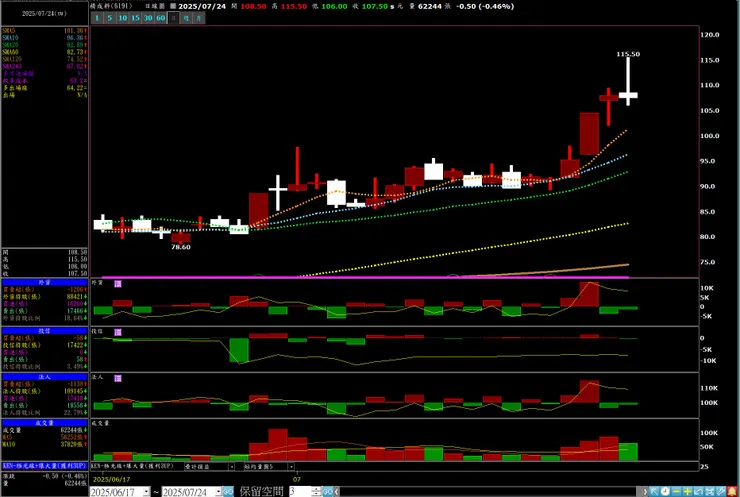Click the change -0.50 (-0.46%) in title bar

click(485, 7)
